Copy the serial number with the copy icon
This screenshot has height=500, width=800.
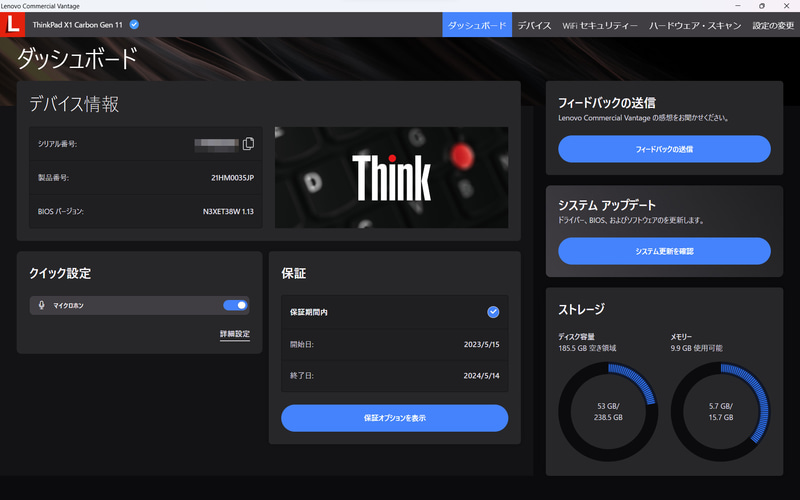248,144
